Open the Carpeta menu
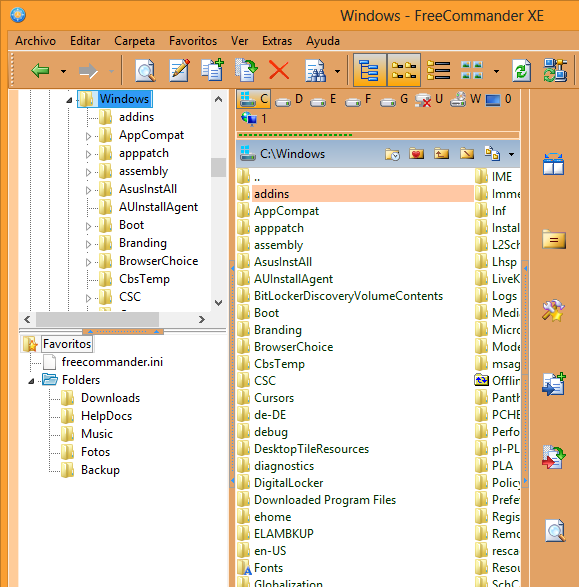The width and height of the screenshot is (579, 587). click(134, 41)
